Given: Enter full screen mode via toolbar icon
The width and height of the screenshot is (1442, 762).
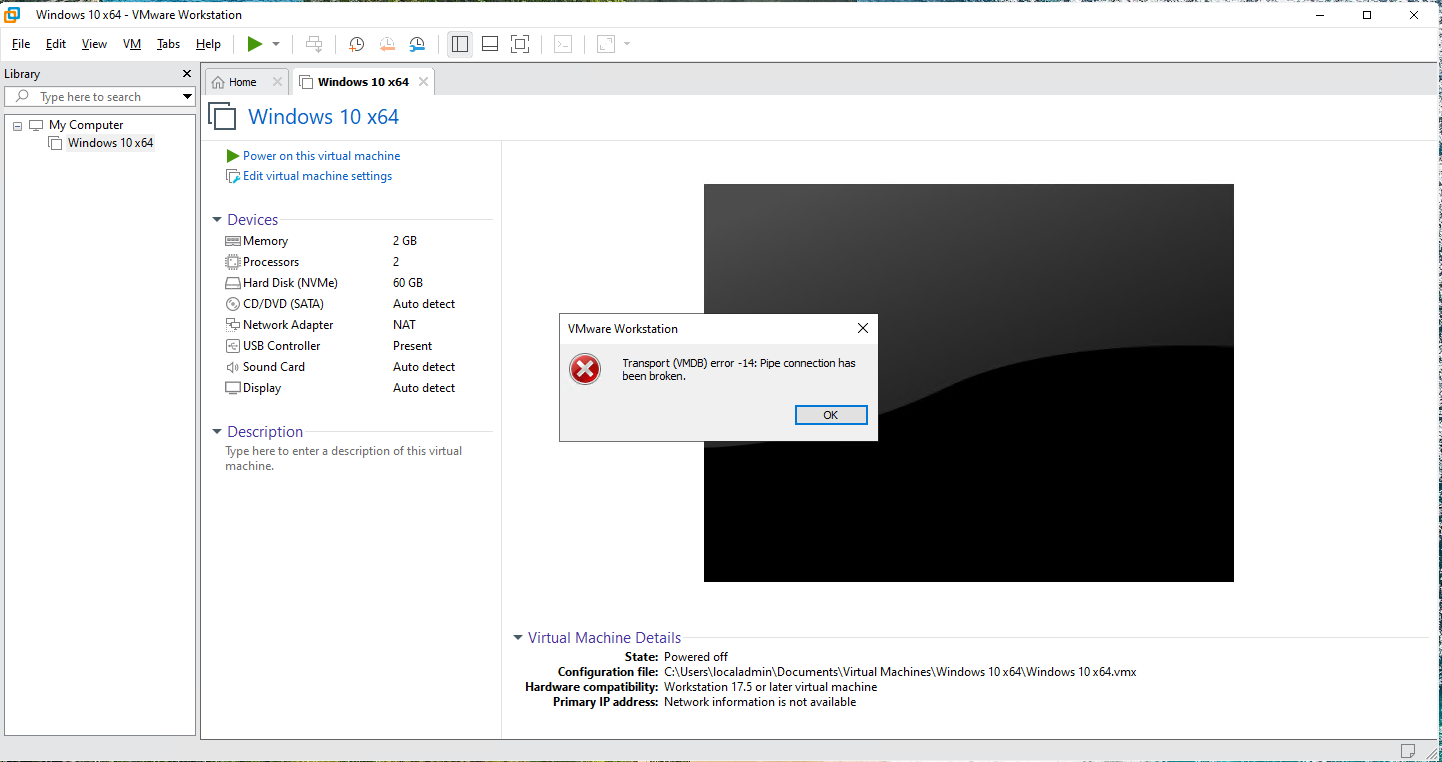Looking at the screenshot, I should (x=519, y=44).
